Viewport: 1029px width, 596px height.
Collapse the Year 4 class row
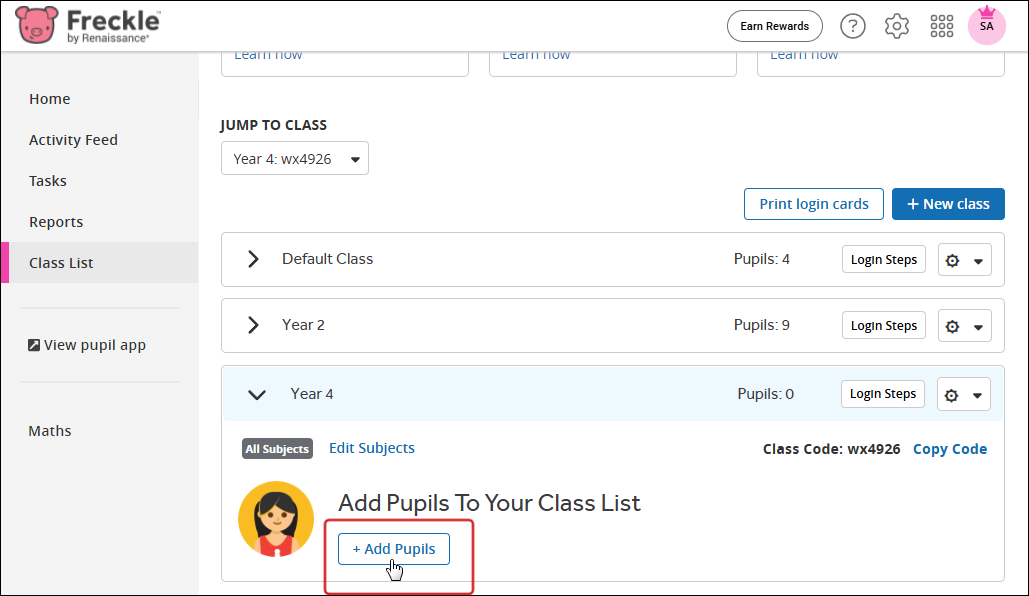point(257,394)
